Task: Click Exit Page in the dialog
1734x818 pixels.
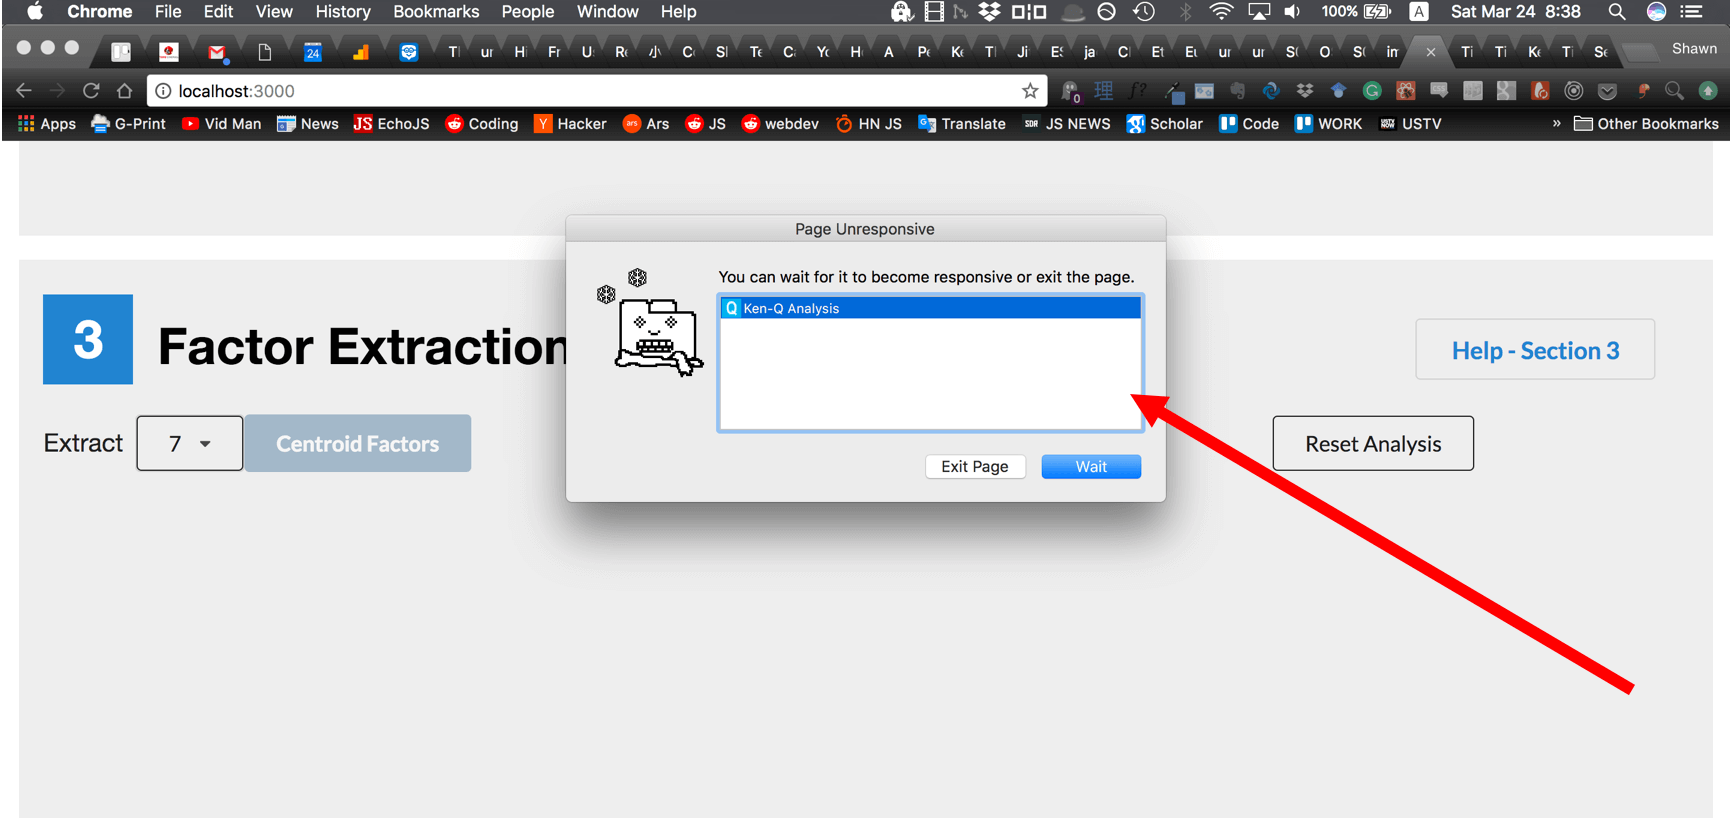Action: (975, 467)
